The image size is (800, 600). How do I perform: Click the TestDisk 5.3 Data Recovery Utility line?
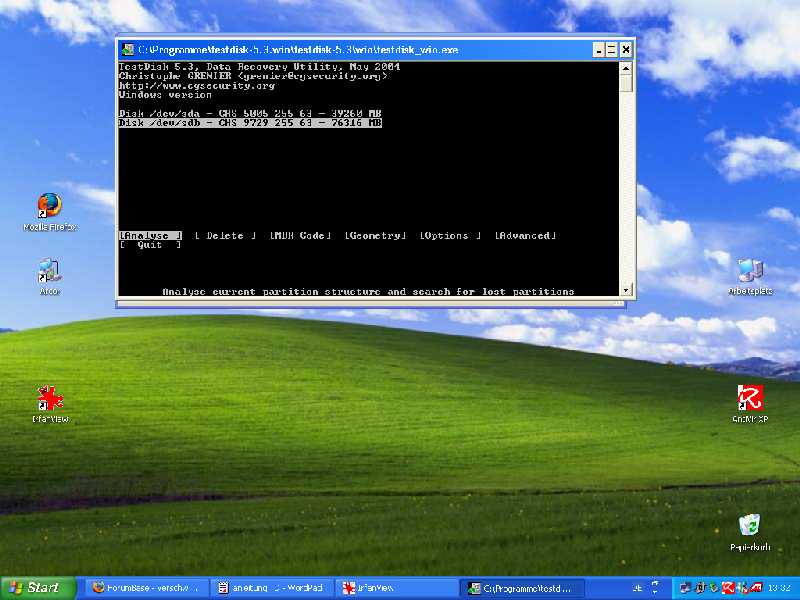[259, 67]
